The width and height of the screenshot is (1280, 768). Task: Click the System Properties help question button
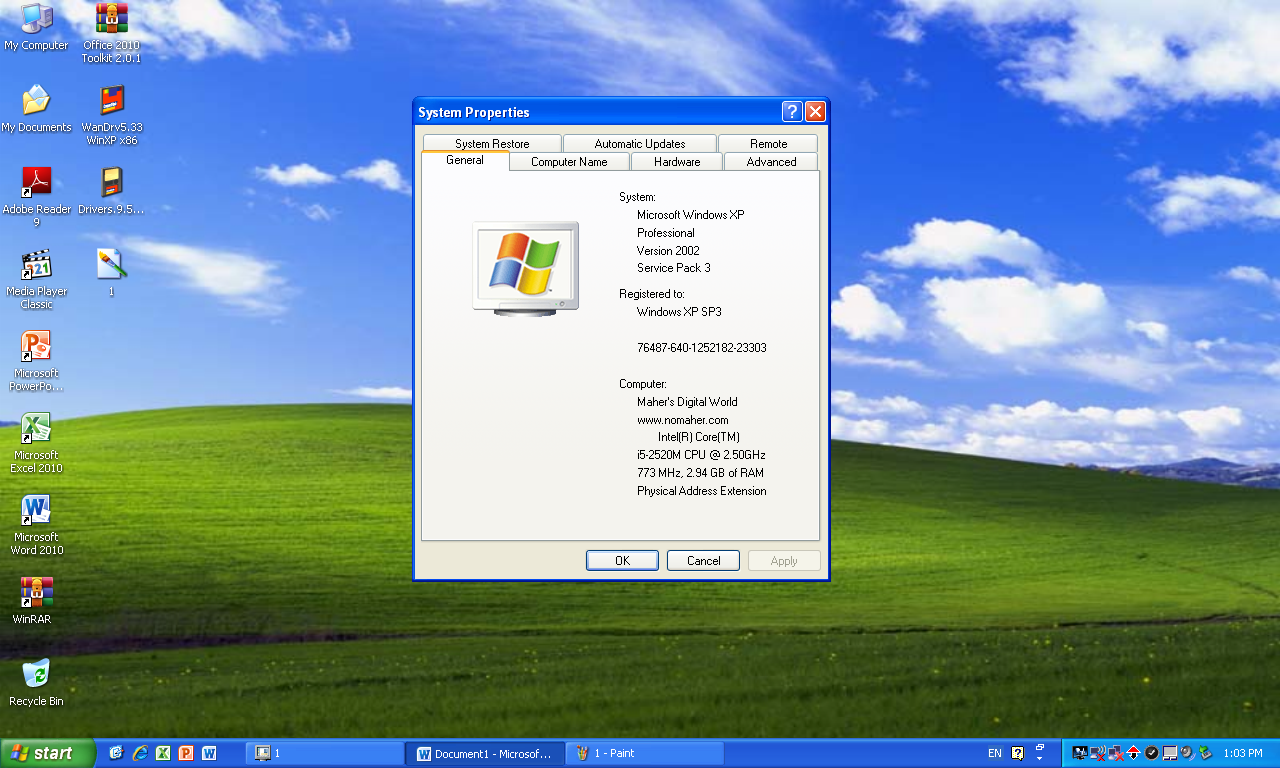791,111
